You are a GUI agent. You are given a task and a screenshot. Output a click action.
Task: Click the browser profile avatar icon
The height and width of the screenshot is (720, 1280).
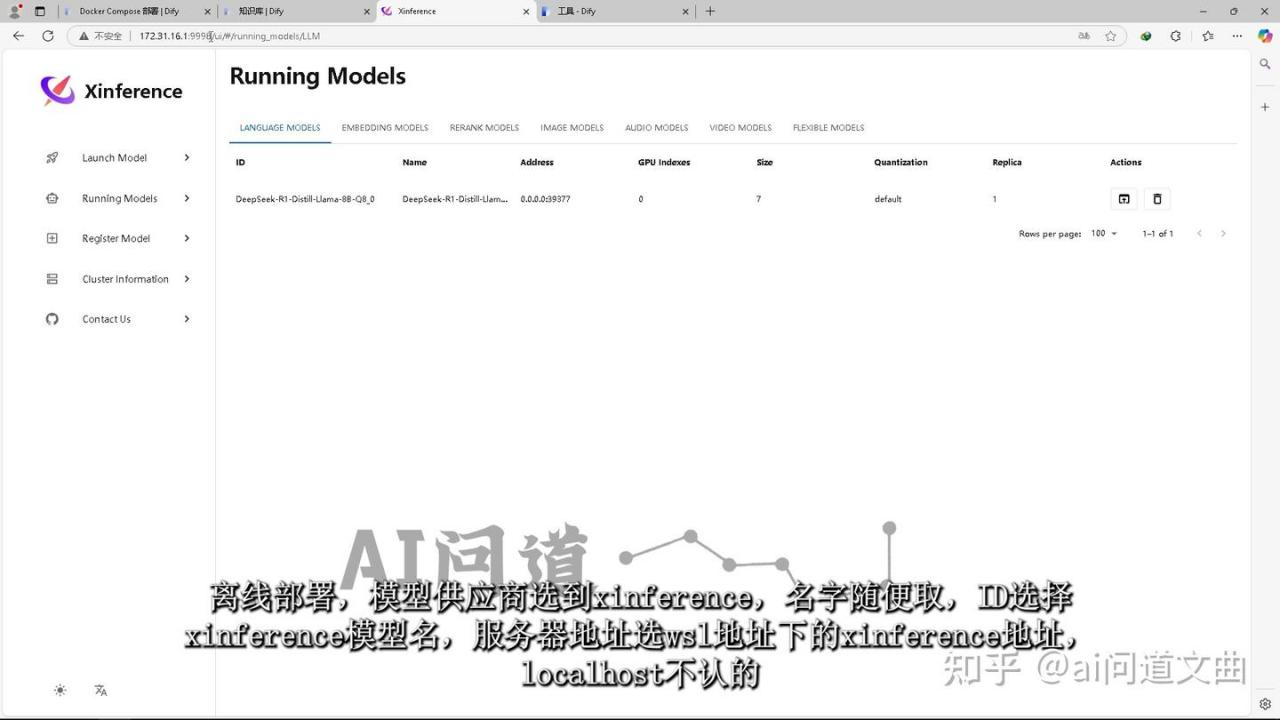coord(15,11)
